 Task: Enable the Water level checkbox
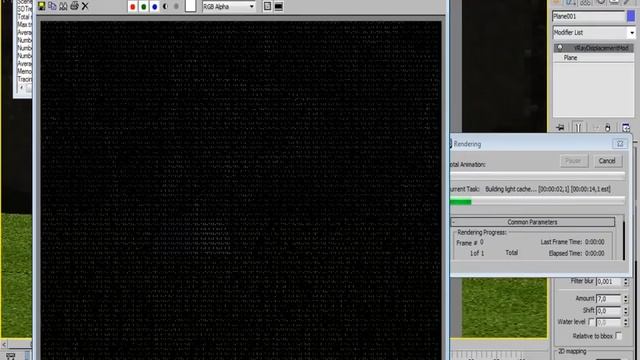coord(591,322)
